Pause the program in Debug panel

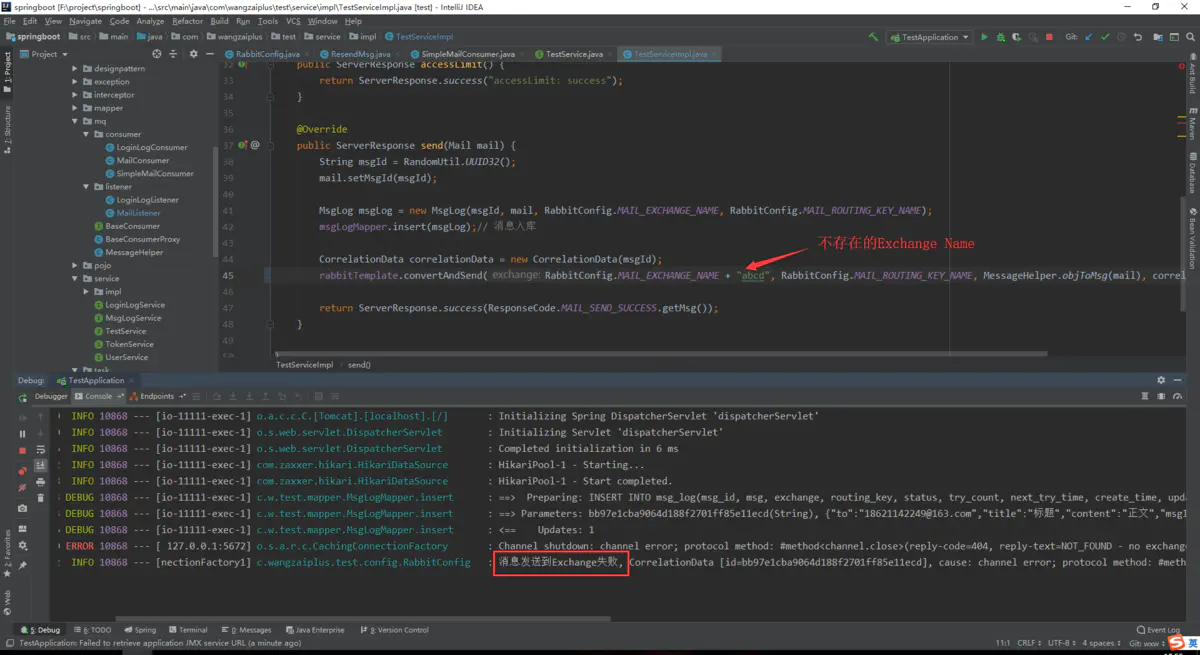pyautogui.click(x=22, y=434)
